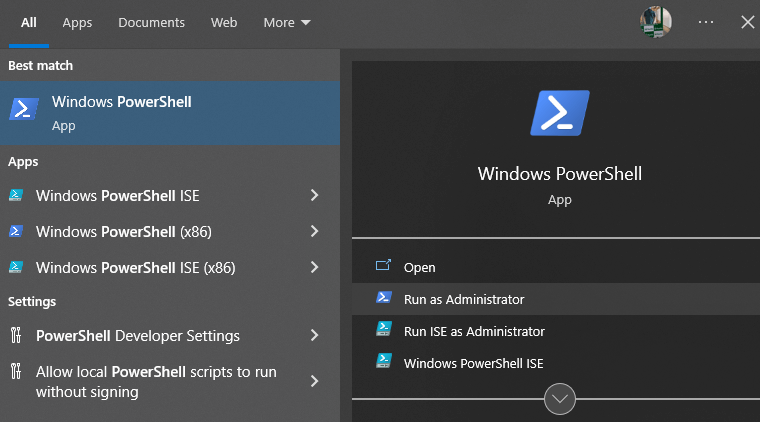Select the Windows PowerShell best match result
760x422 pixels.
(170, 113)
